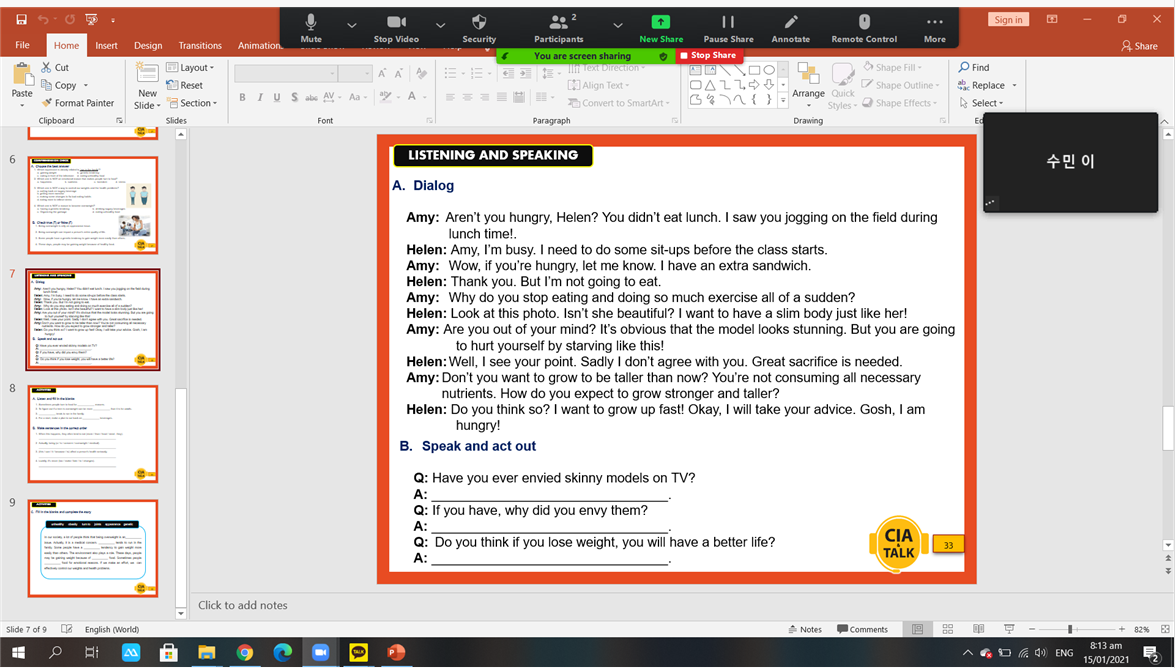The height and width of the screenshot is (668, 1175).
Task: Open Quick Styles gallery
Action: (842, 86)
